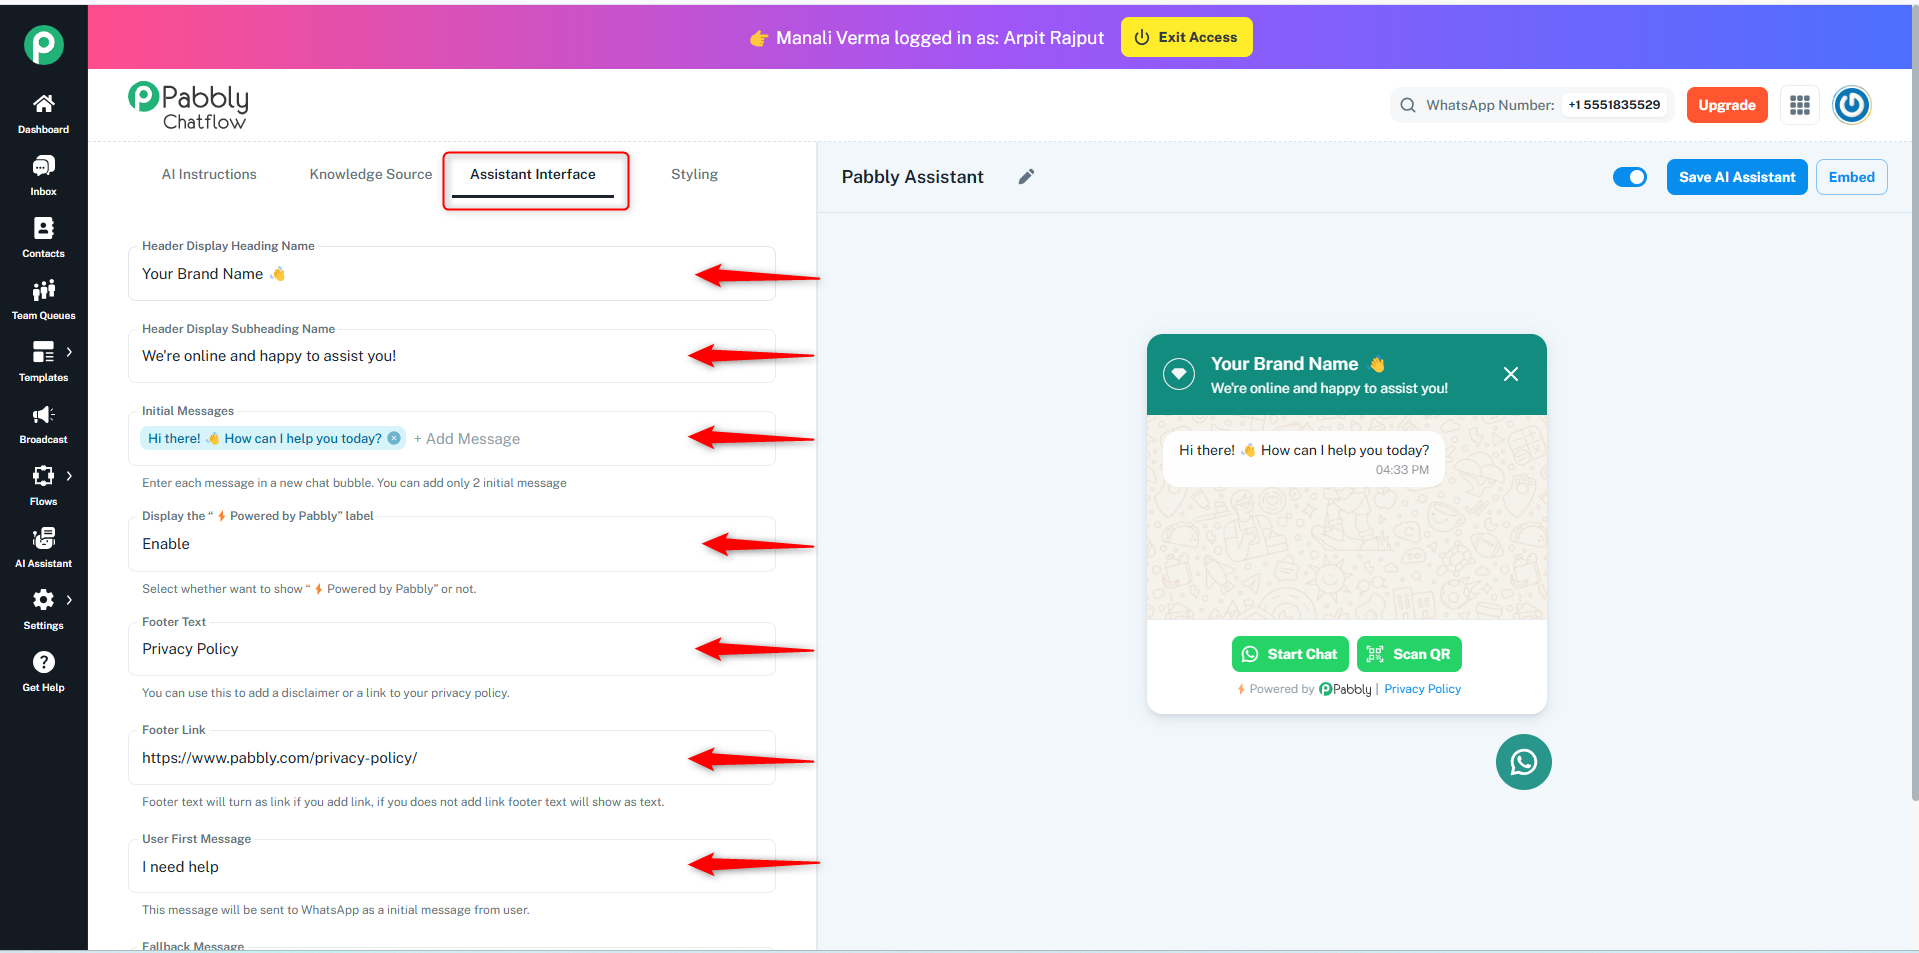Expand the Templates submenu chevron
Screen dimensions: 1919x953
point(69,352)
